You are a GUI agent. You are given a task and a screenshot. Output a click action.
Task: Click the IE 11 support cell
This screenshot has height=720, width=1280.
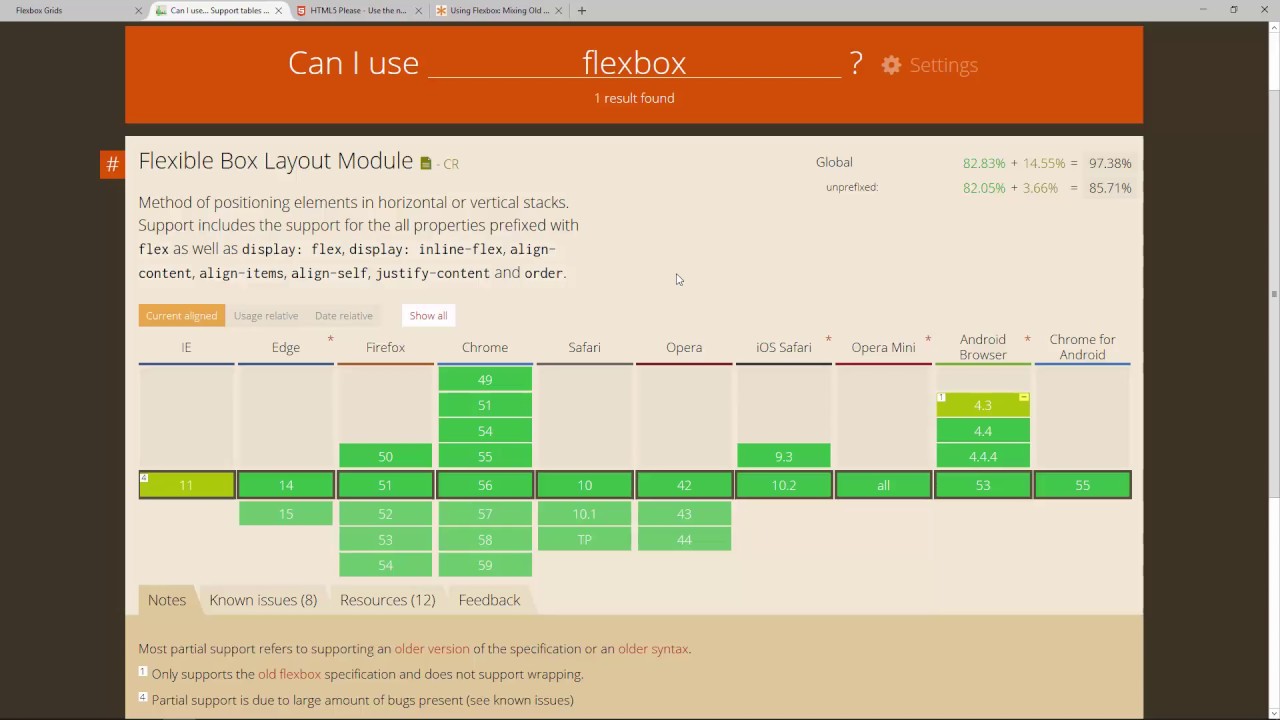186,485
